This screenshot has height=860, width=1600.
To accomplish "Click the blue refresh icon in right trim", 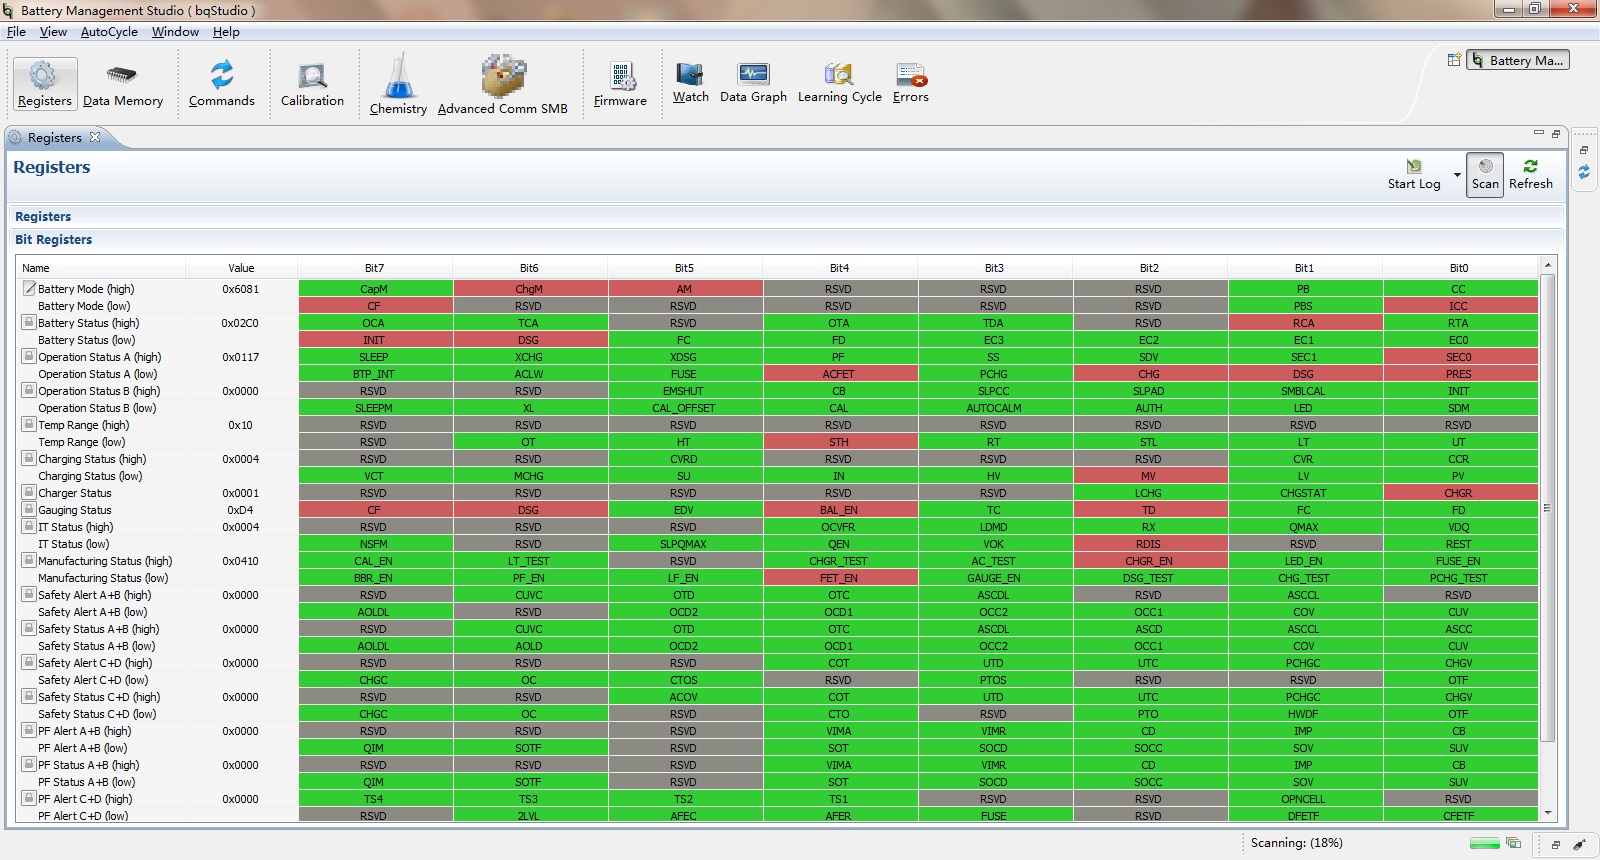I will [x=1584, y=172].
